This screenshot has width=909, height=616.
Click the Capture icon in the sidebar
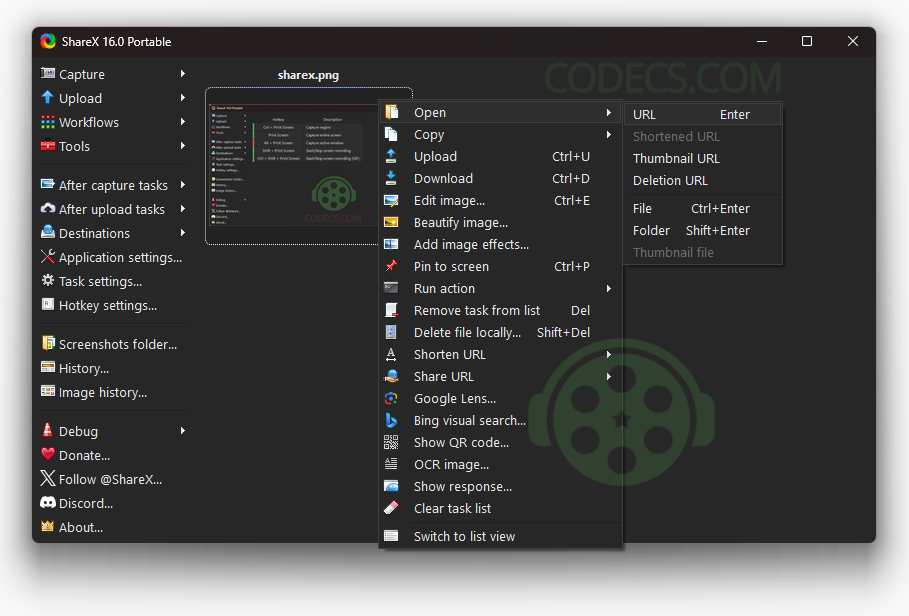tap(48, 74)
